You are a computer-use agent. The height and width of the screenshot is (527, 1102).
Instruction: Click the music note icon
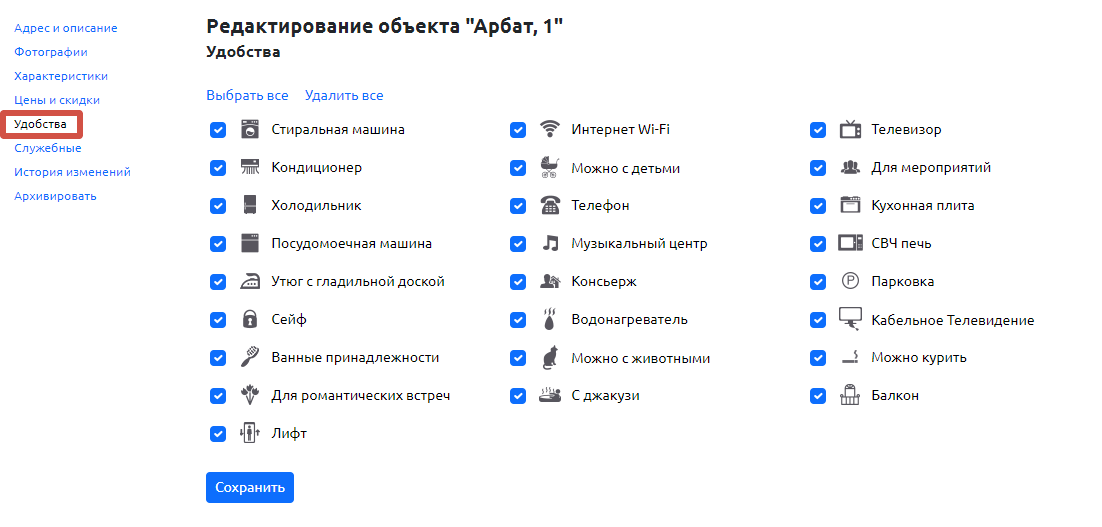[550, 244]
